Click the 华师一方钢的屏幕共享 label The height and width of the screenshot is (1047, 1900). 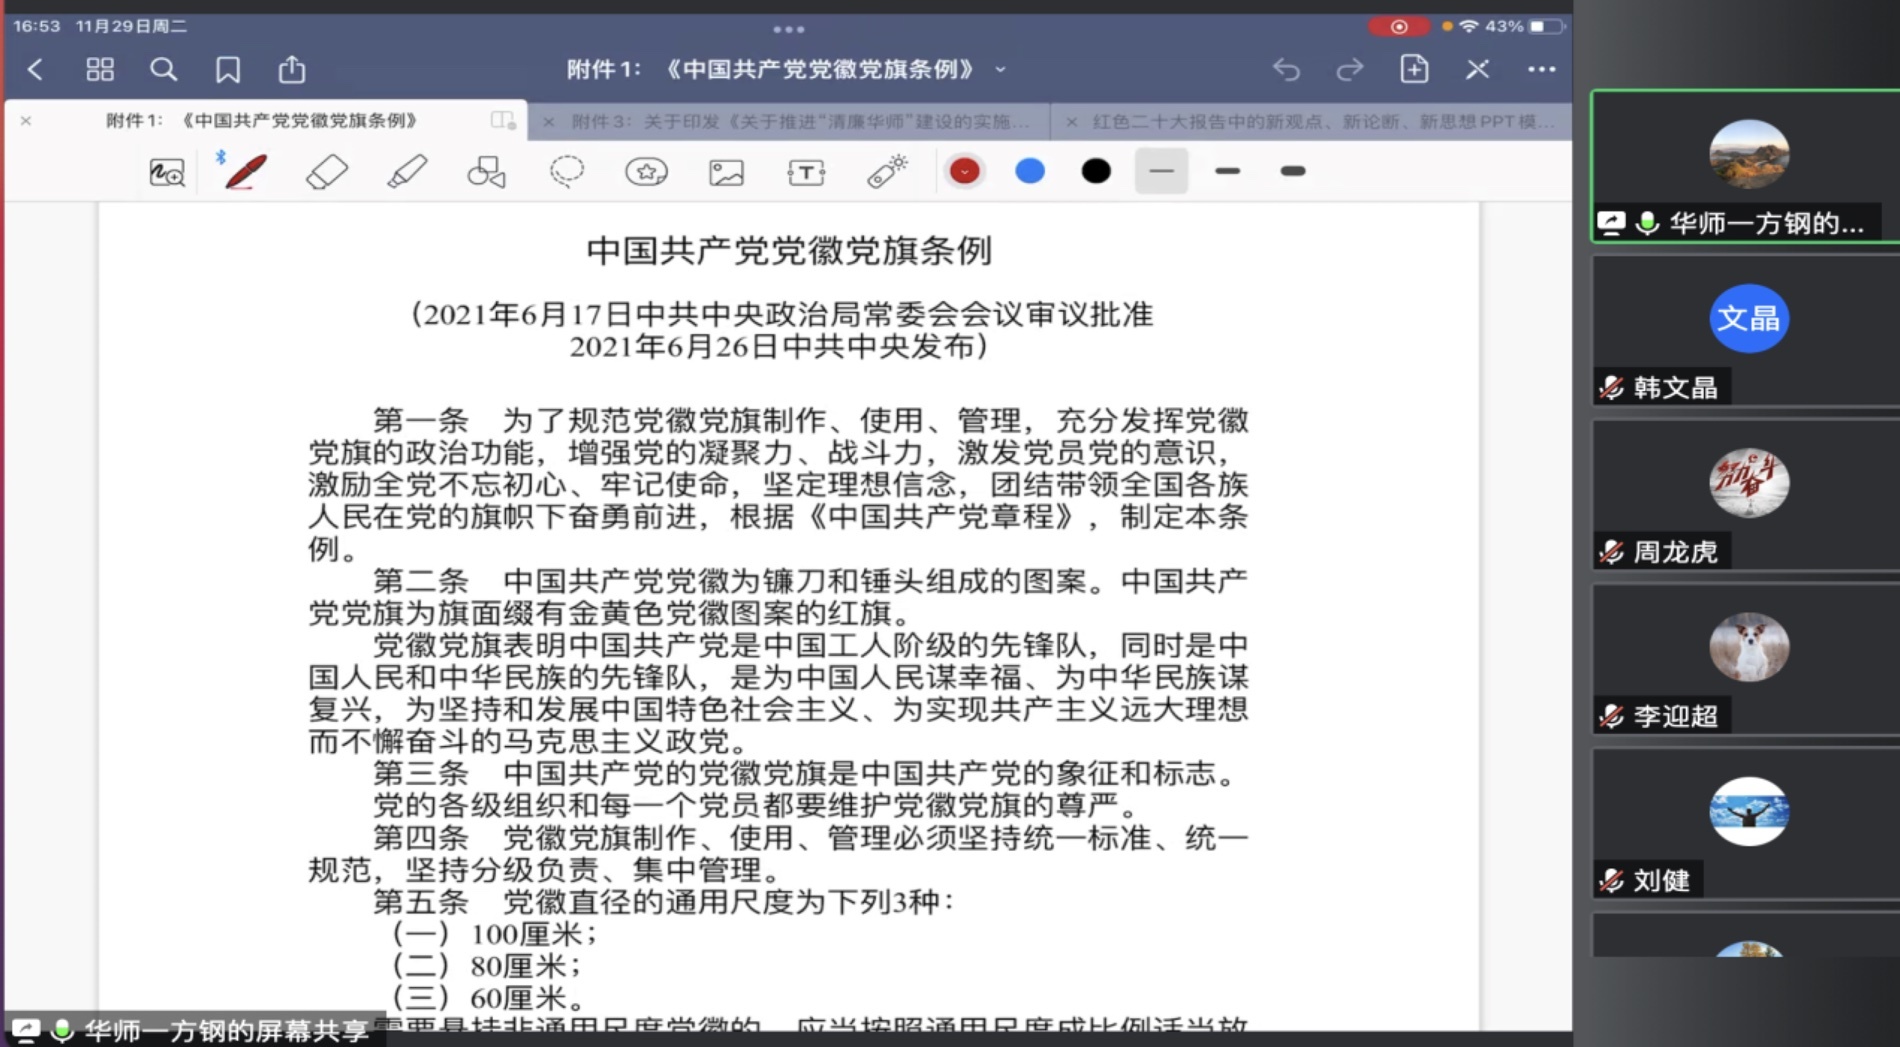point(226,1031)
